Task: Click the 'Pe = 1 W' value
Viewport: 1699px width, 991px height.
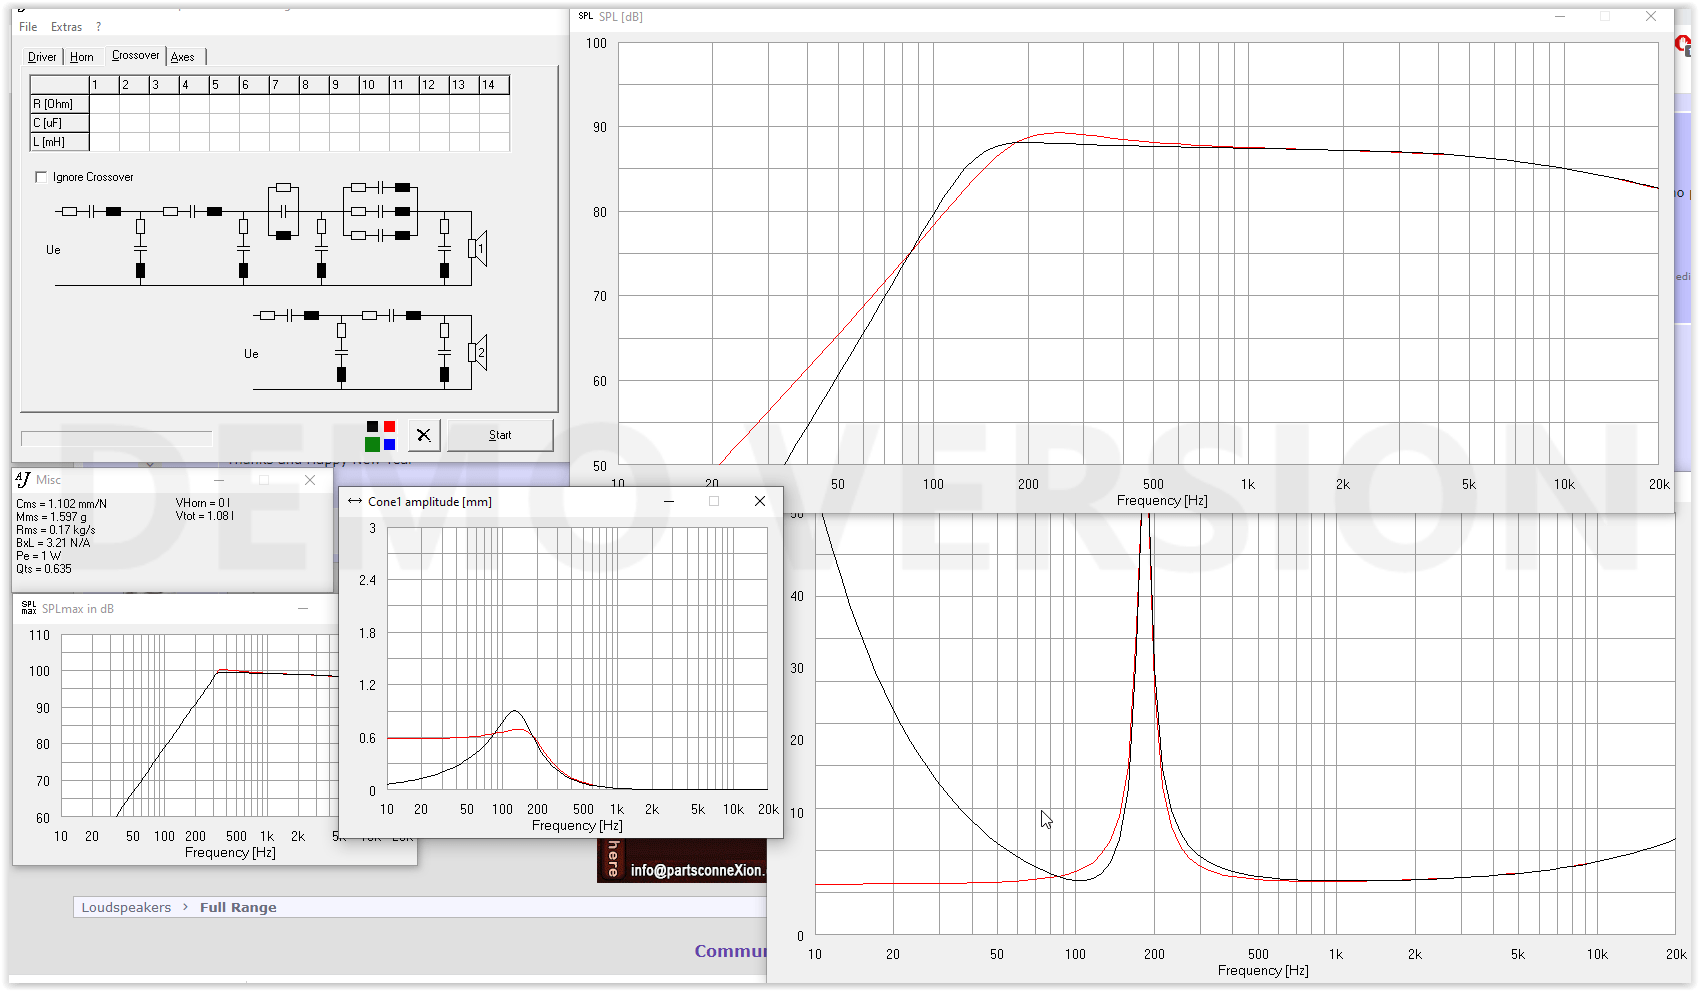Action: click(x=38, y=556)
